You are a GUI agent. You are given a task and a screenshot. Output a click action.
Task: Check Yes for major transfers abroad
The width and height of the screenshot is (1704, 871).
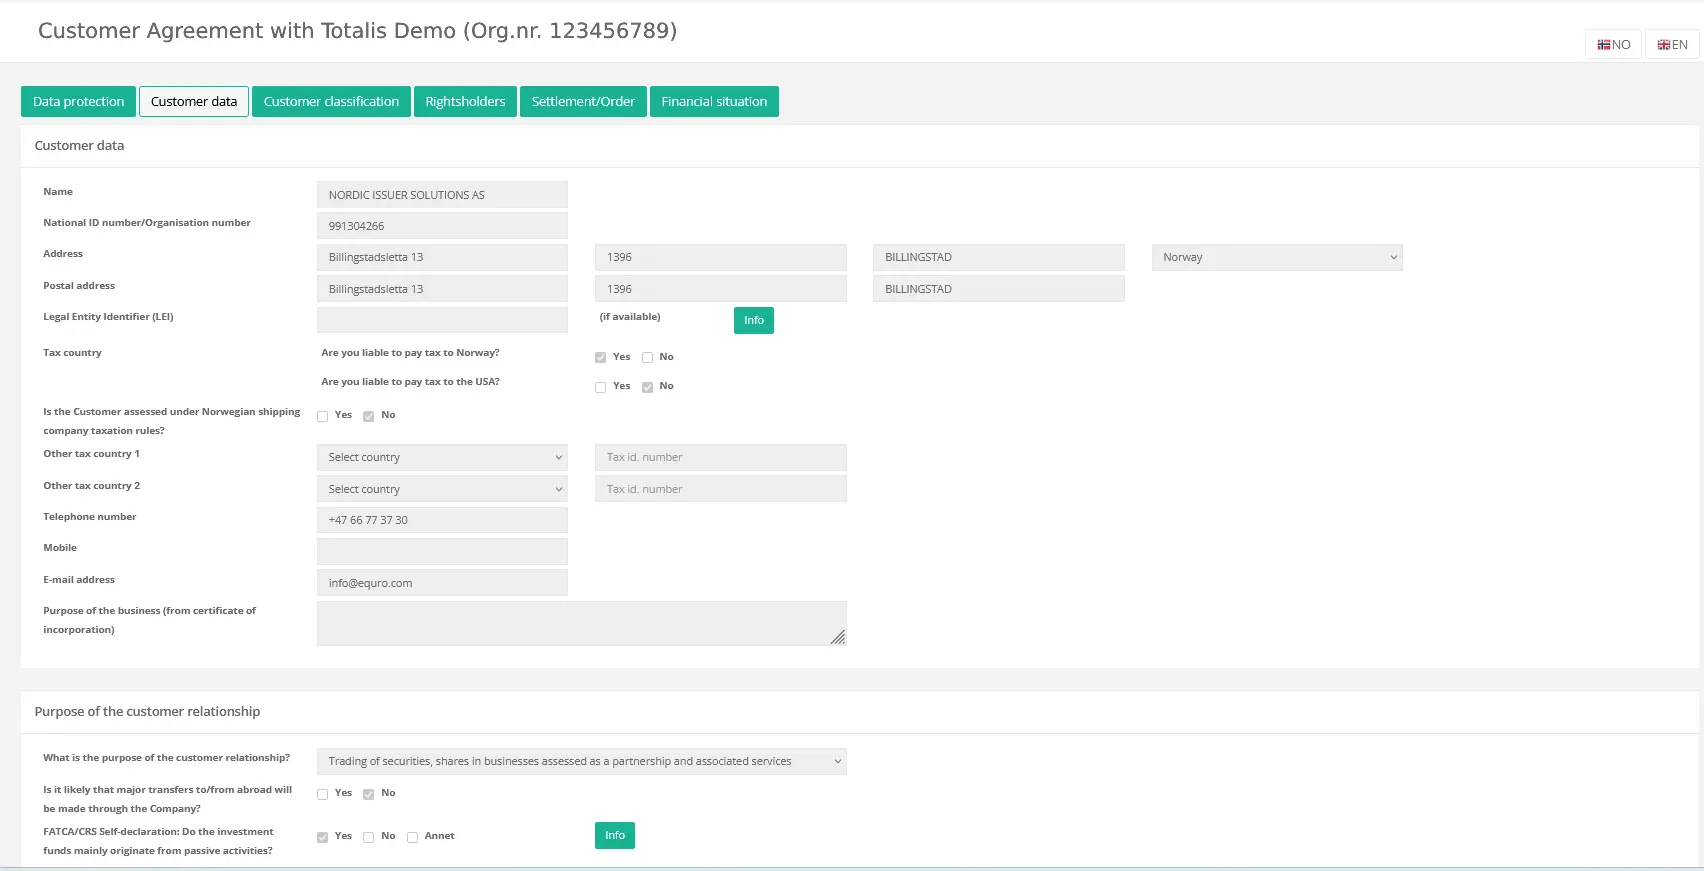[x=323, y=794]
